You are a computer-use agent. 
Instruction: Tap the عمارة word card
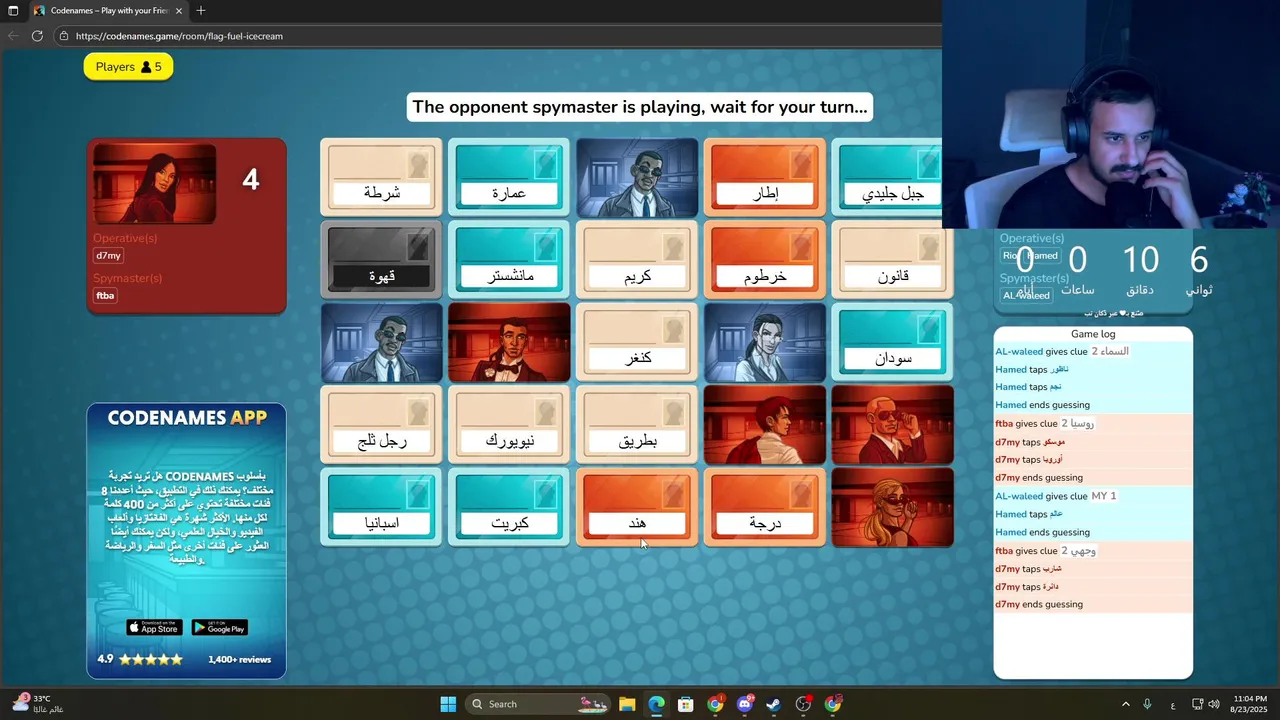509,177
